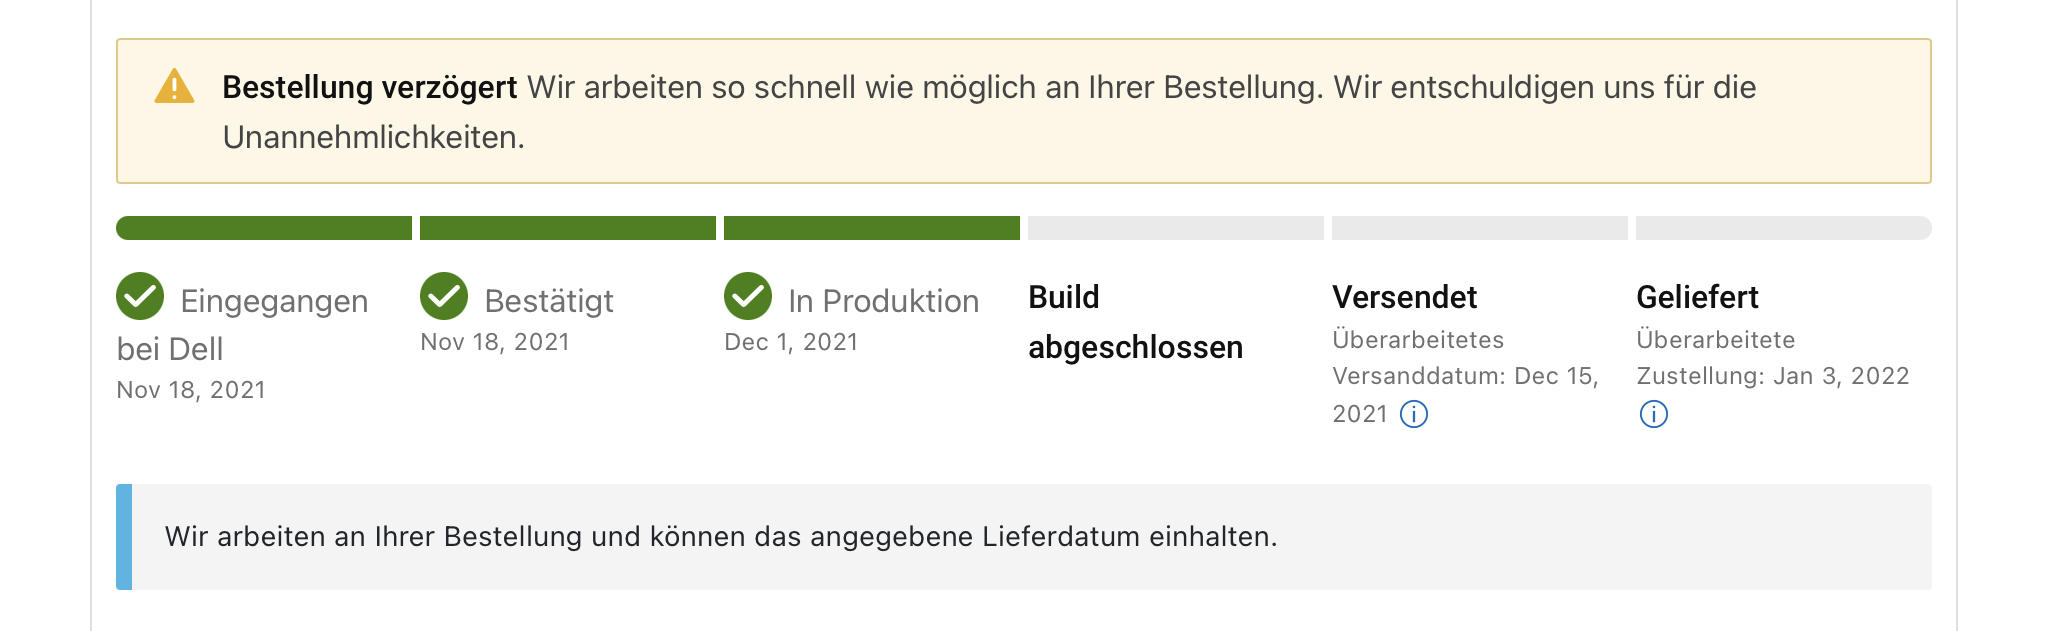Screen dimensions: 2048x631
Task: Click the blue-bordered delivery date info message
Action: pos(1024,537)
